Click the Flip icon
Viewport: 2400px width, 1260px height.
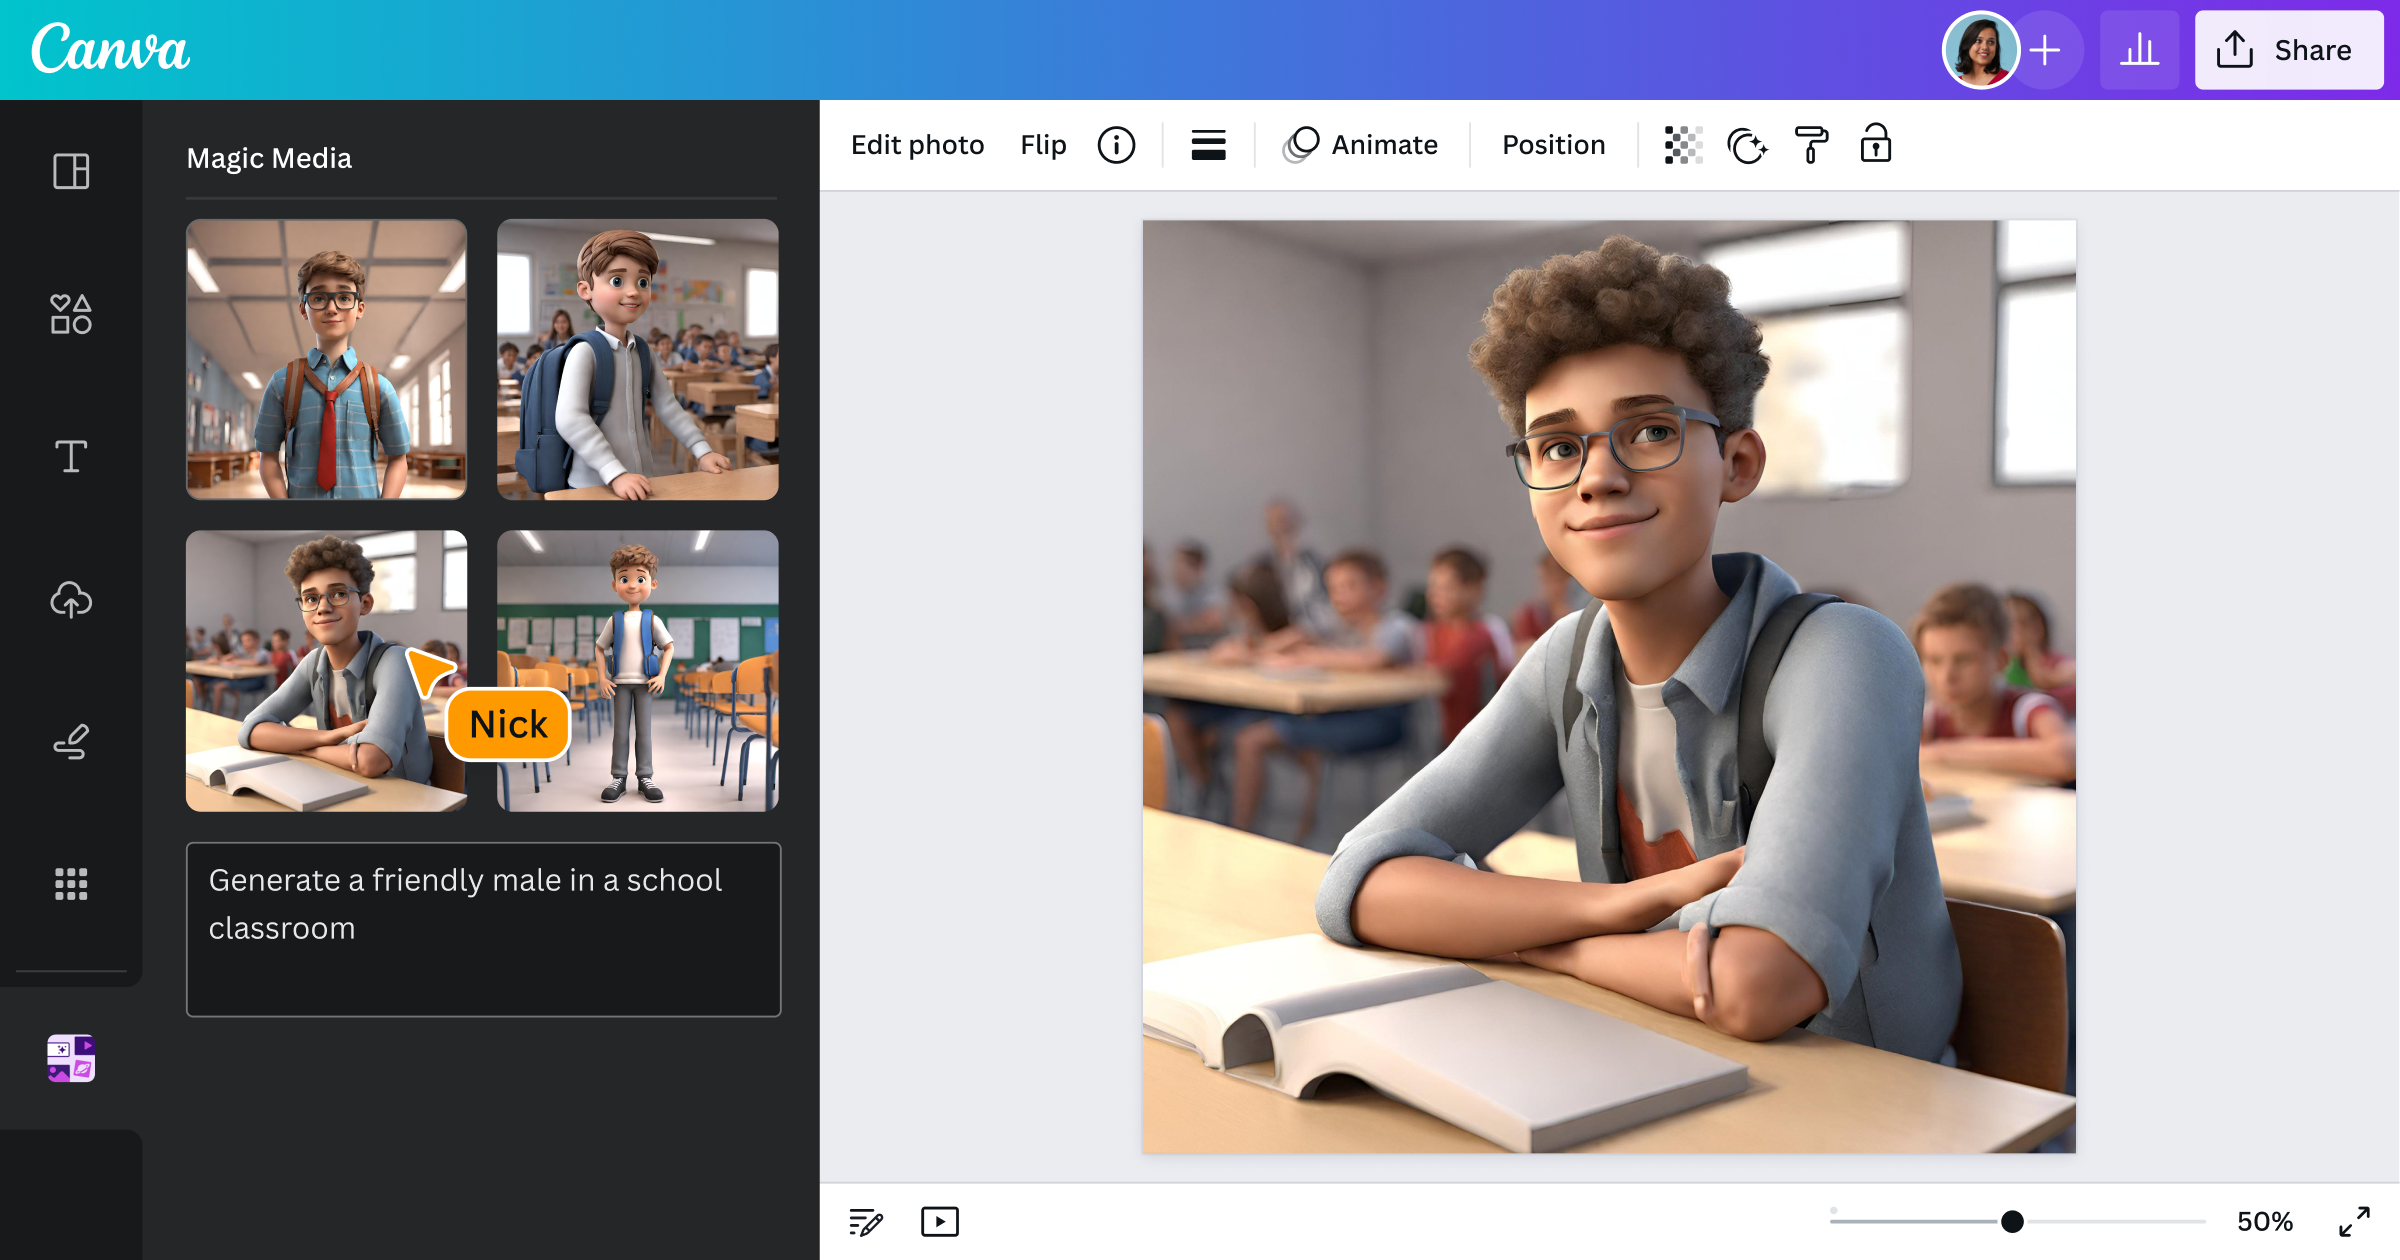point(1043,144)
